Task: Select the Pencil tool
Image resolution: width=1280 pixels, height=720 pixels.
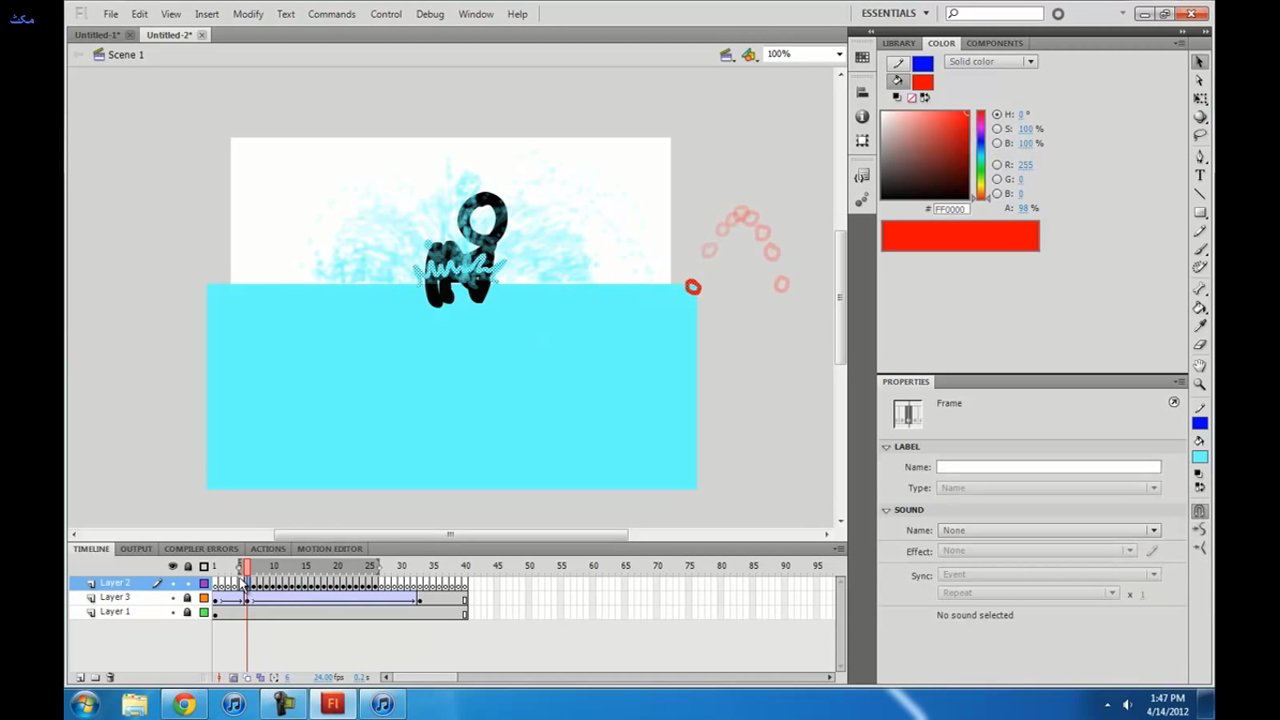Action: [1200, 231]
